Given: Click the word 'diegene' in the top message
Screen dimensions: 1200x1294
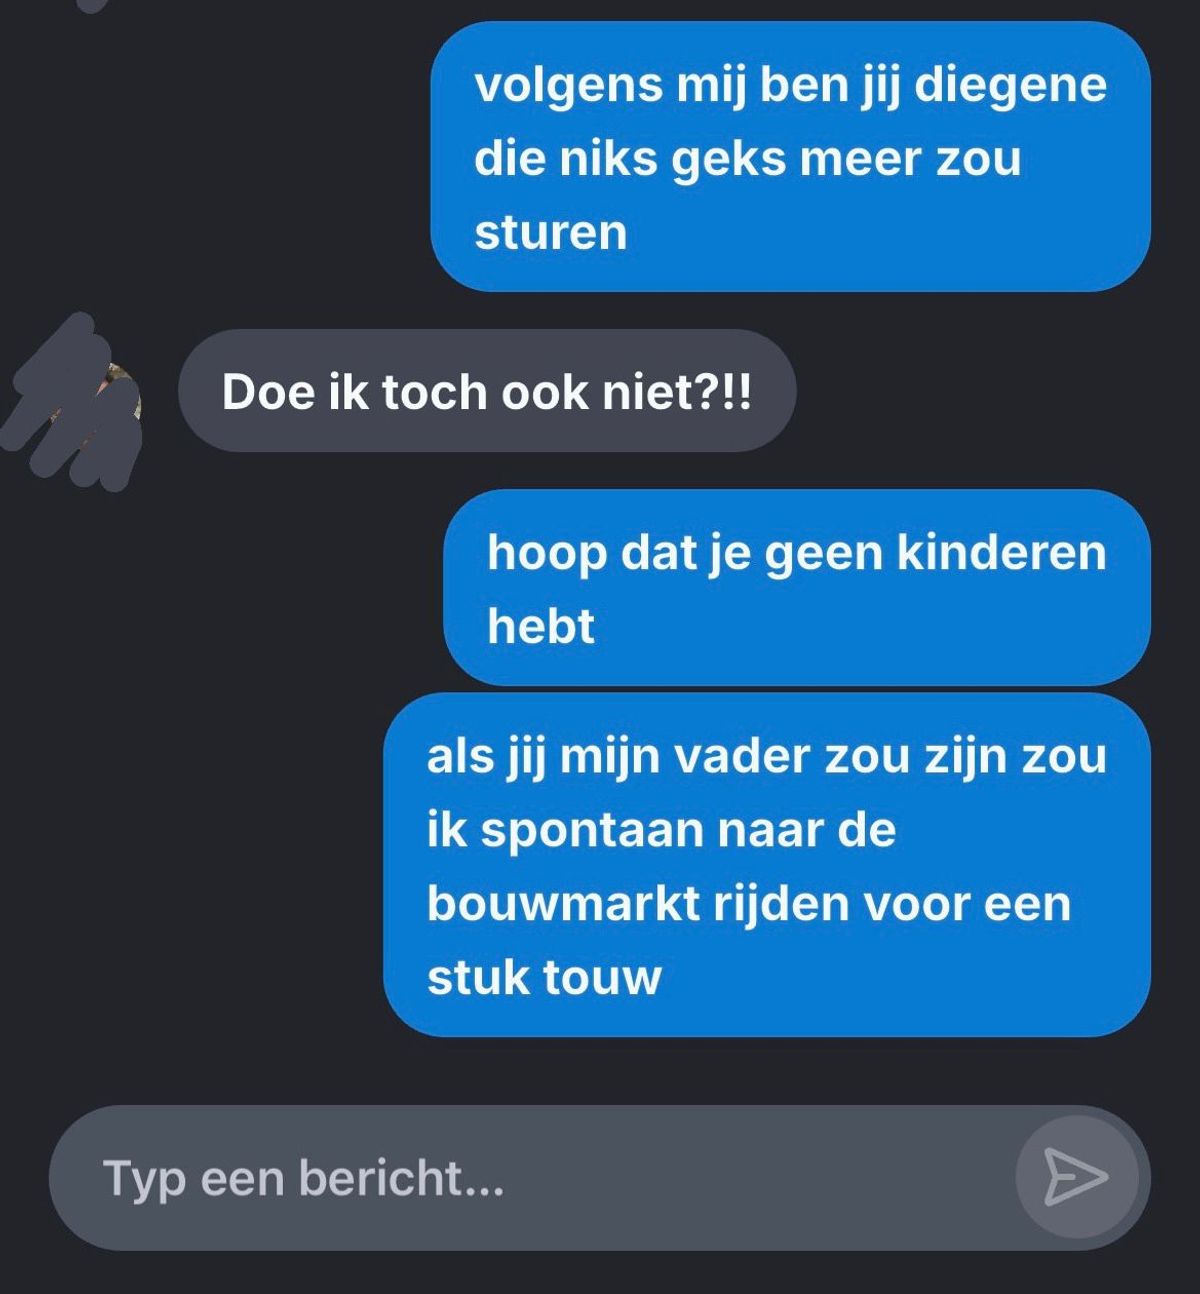Looking at the screenshot, I should point(1010,87).
